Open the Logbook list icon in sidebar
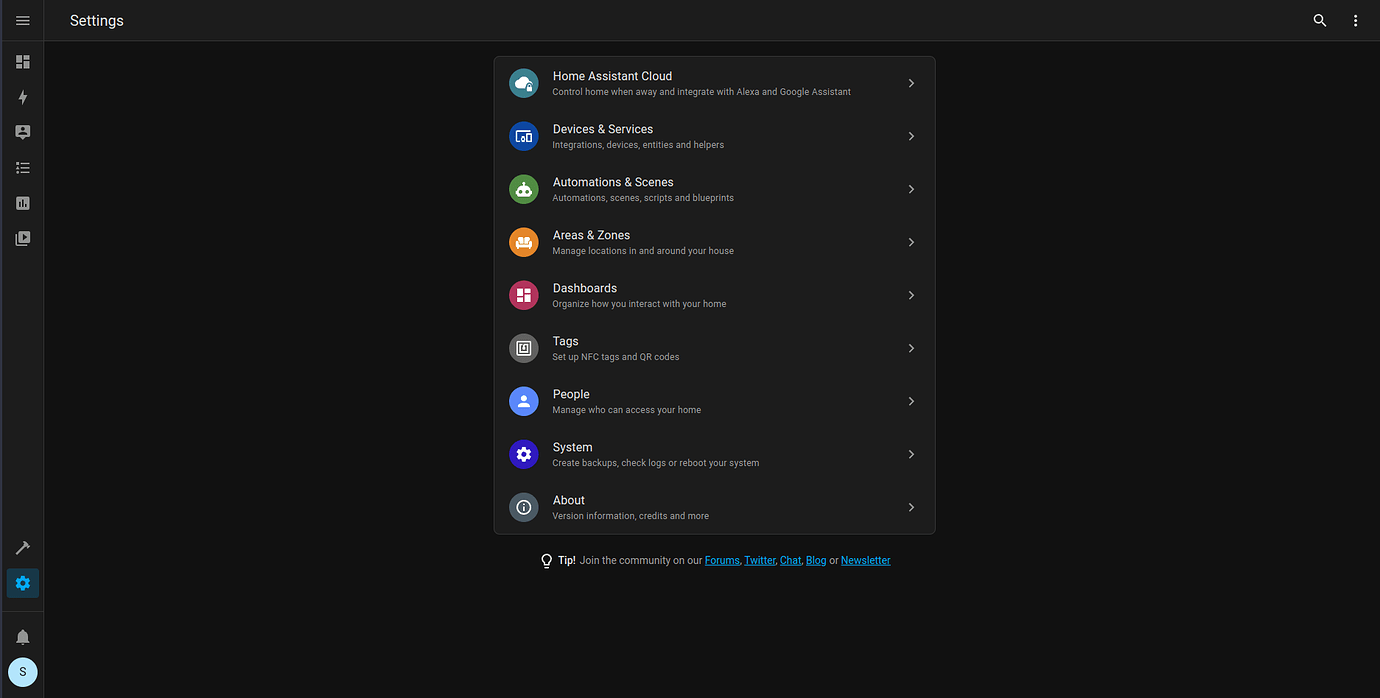The width and height of the screenshot is (1380, 698). (23, 168)
